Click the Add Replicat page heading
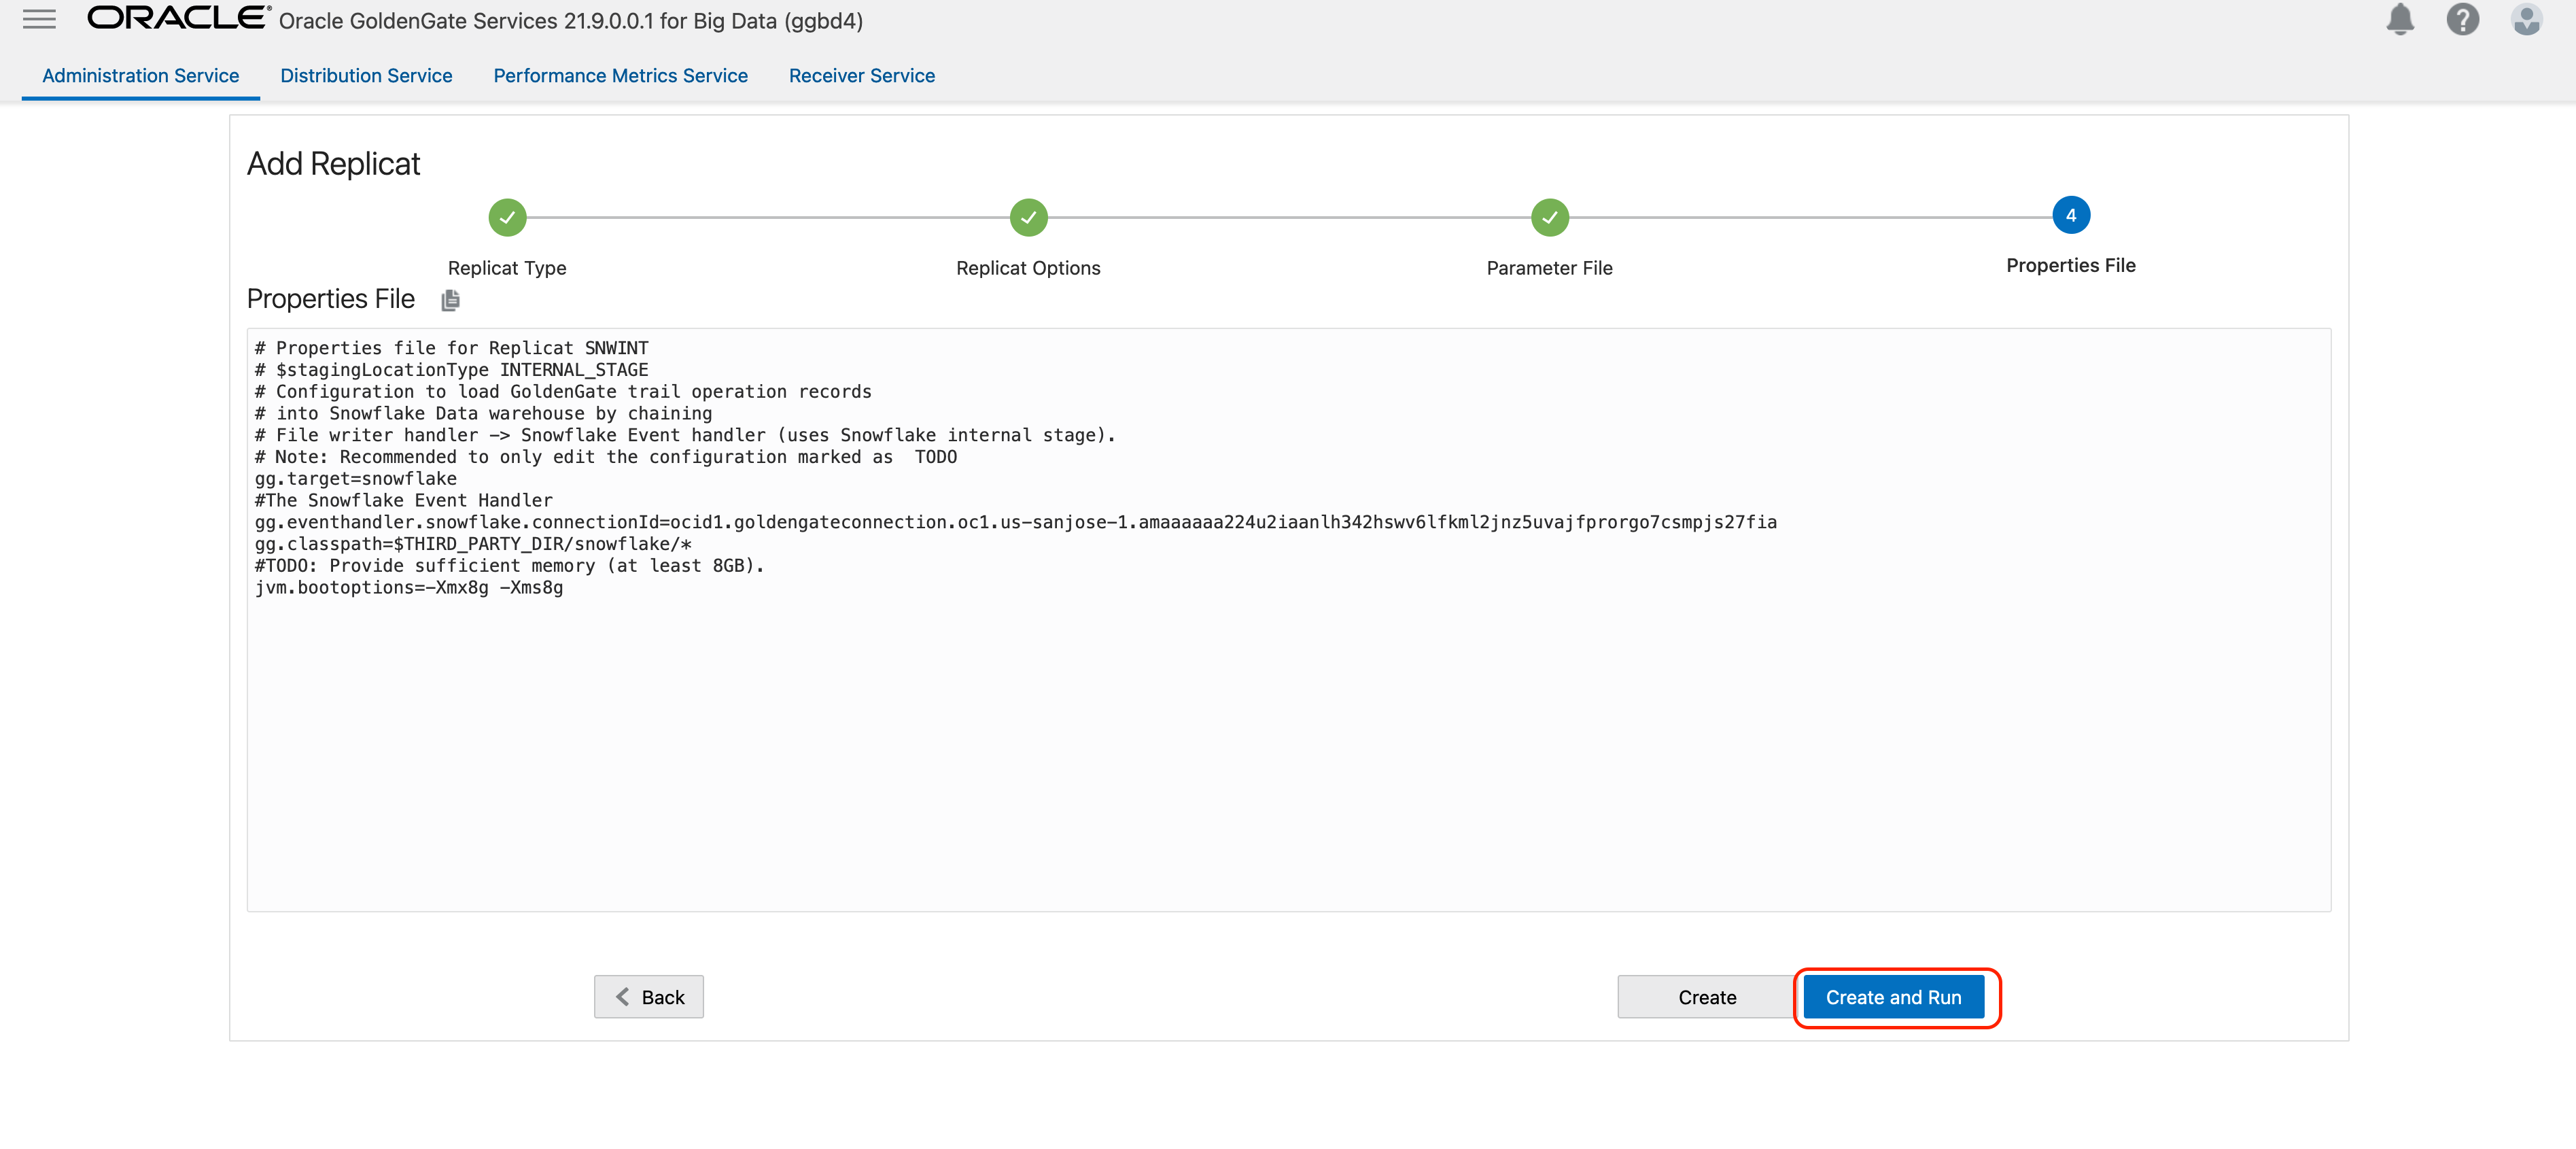Image resolution: width=2576 pixels, height=1149 pixels. [x=333, y=163]
